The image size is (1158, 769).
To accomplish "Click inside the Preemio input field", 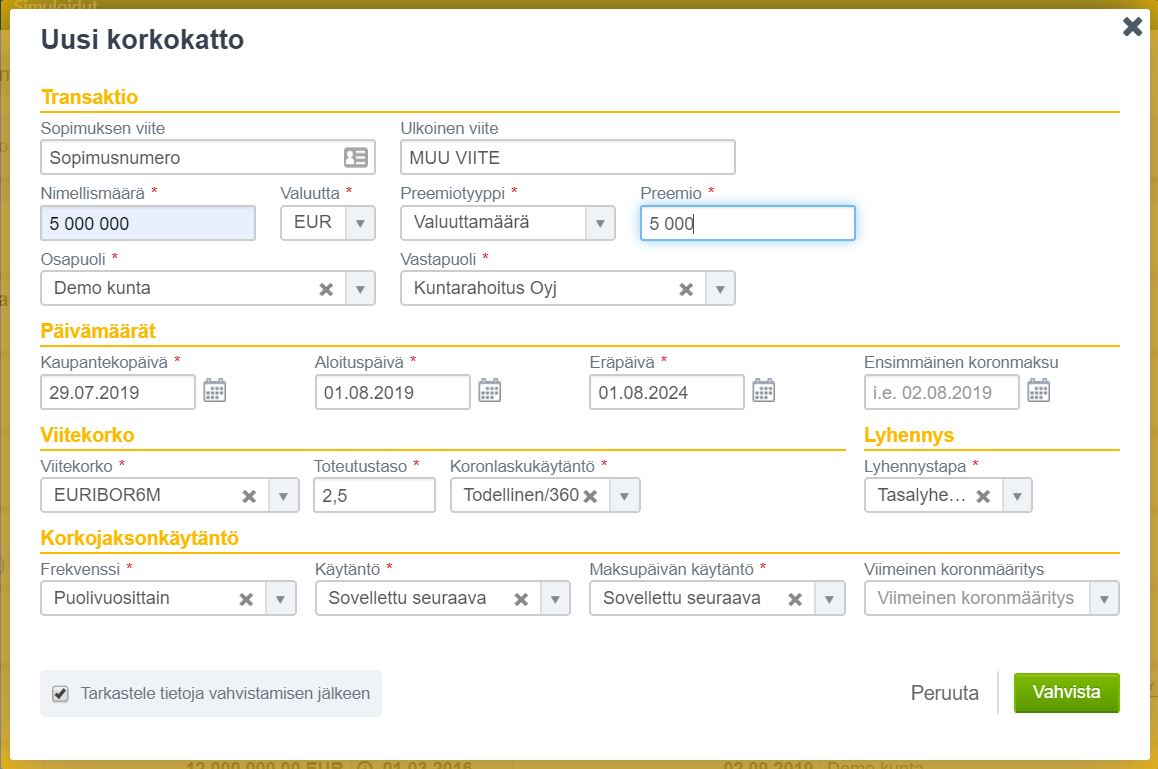I will pos(745,223).
